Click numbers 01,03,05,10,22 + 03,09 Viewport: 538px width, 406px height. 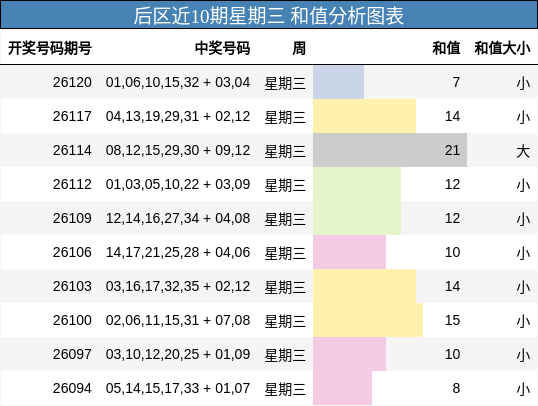[x=178, y=184]
